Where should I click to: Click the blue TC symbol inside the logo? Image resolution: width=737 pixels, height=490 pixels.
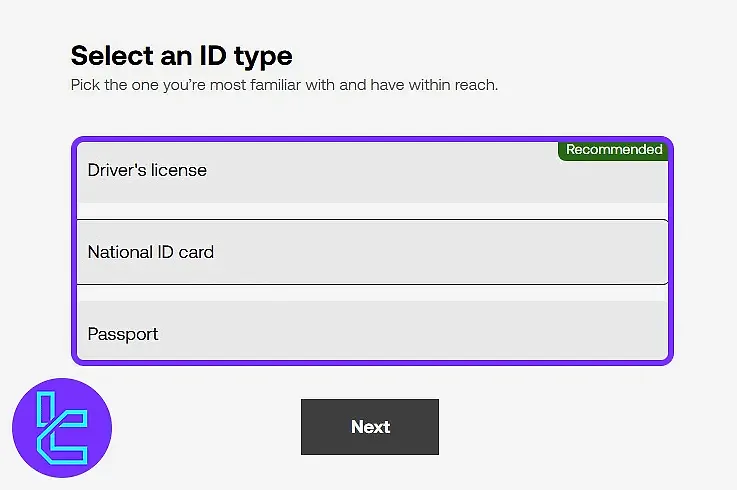pos(61,429)
